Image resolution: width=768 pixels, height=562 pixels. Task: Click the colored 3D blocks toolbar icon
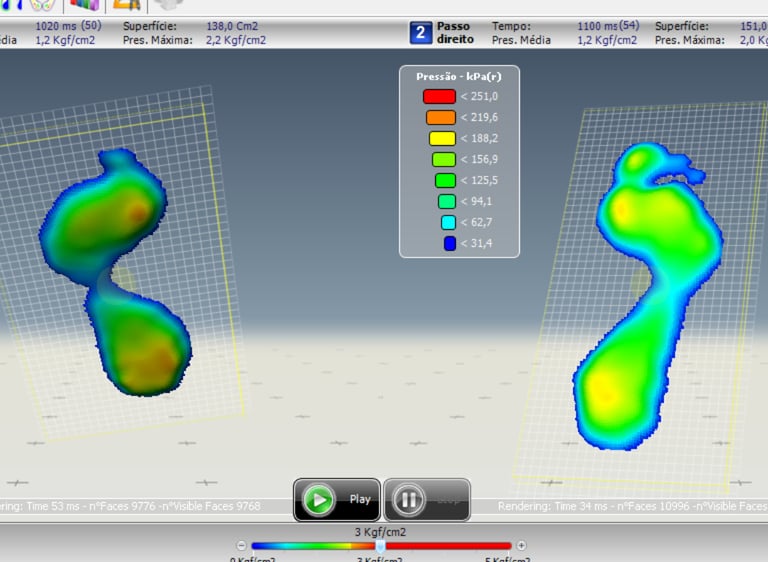[85, 5]
